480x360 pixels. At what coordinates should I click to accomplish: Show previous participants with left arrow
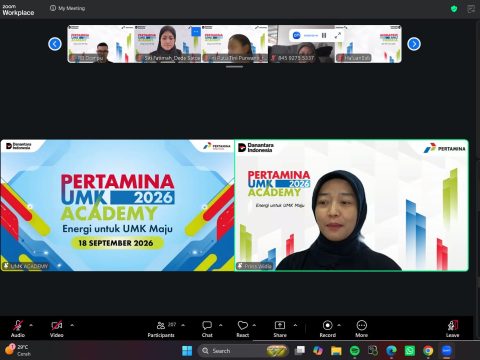[55, 44]
